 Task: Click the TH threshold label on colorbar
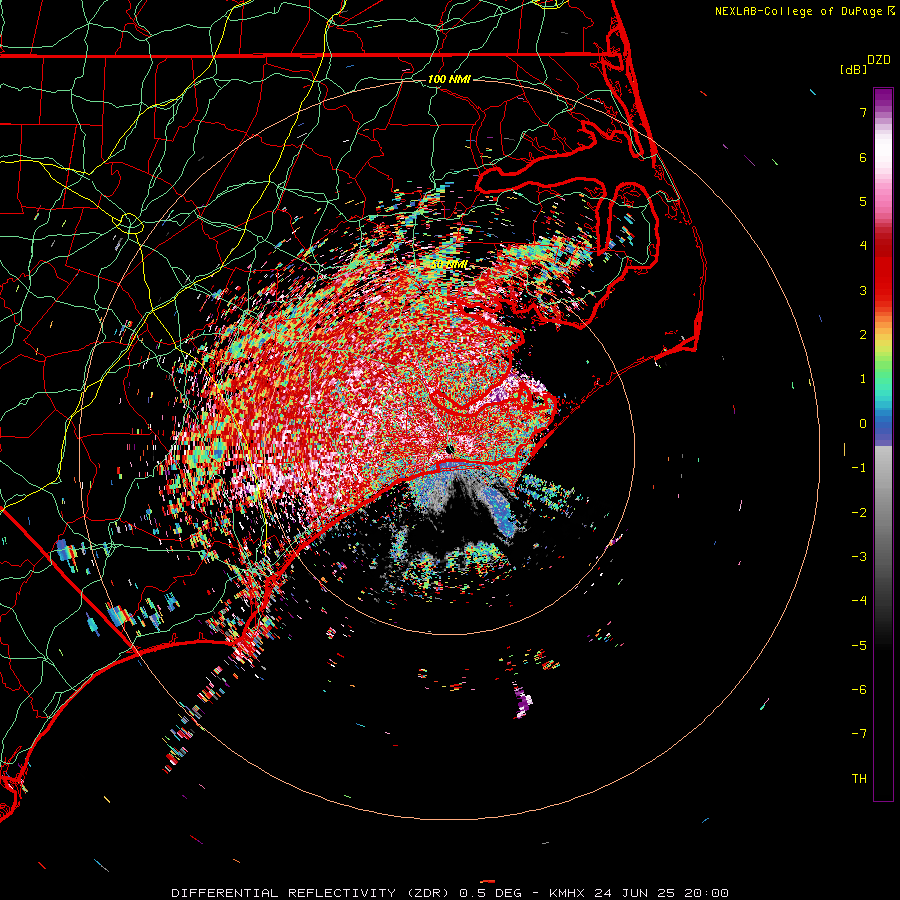859,779
